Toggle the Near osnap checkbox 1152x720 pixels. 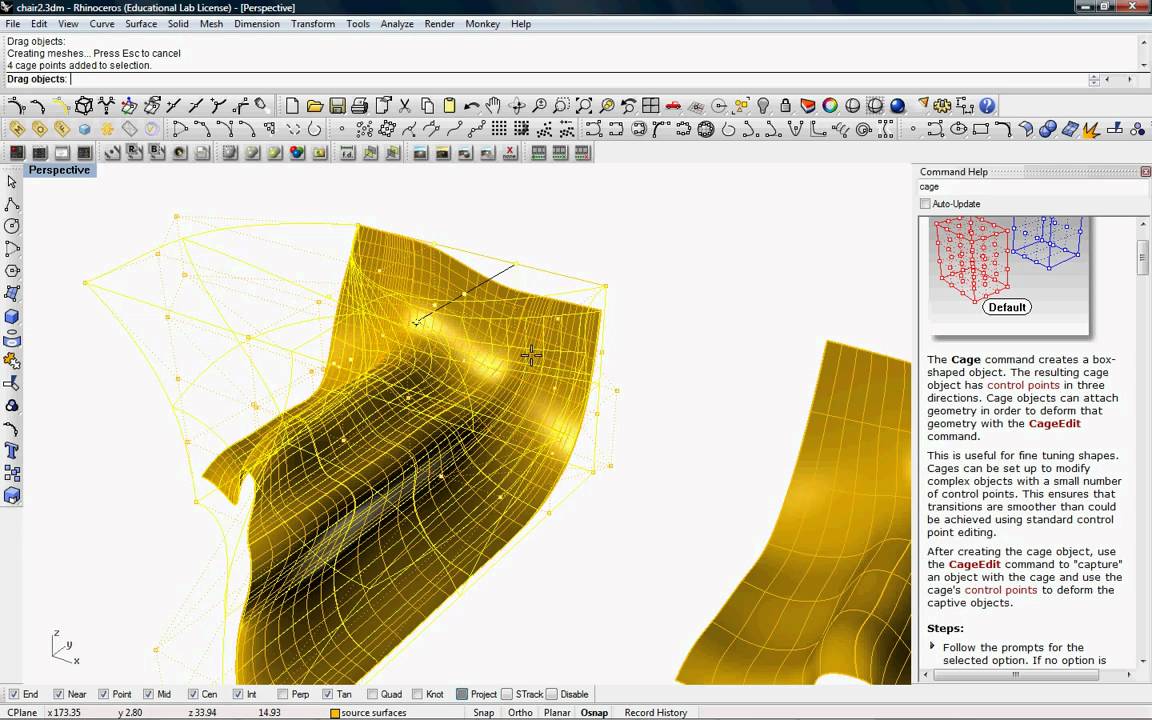click(58, 694)
